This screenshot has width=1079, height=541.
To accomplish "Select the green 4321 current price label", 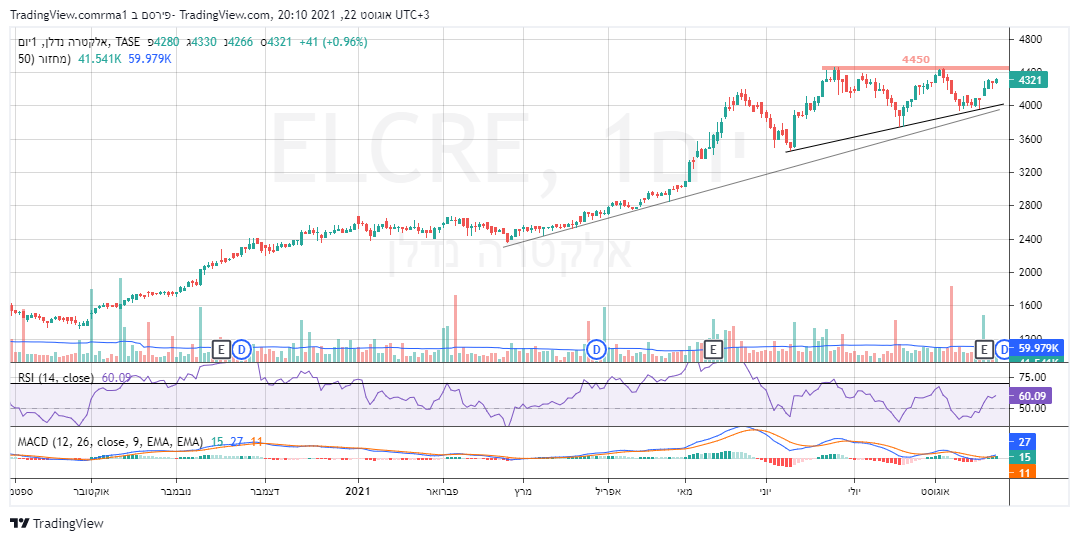I will click(x=1029, y=81).
